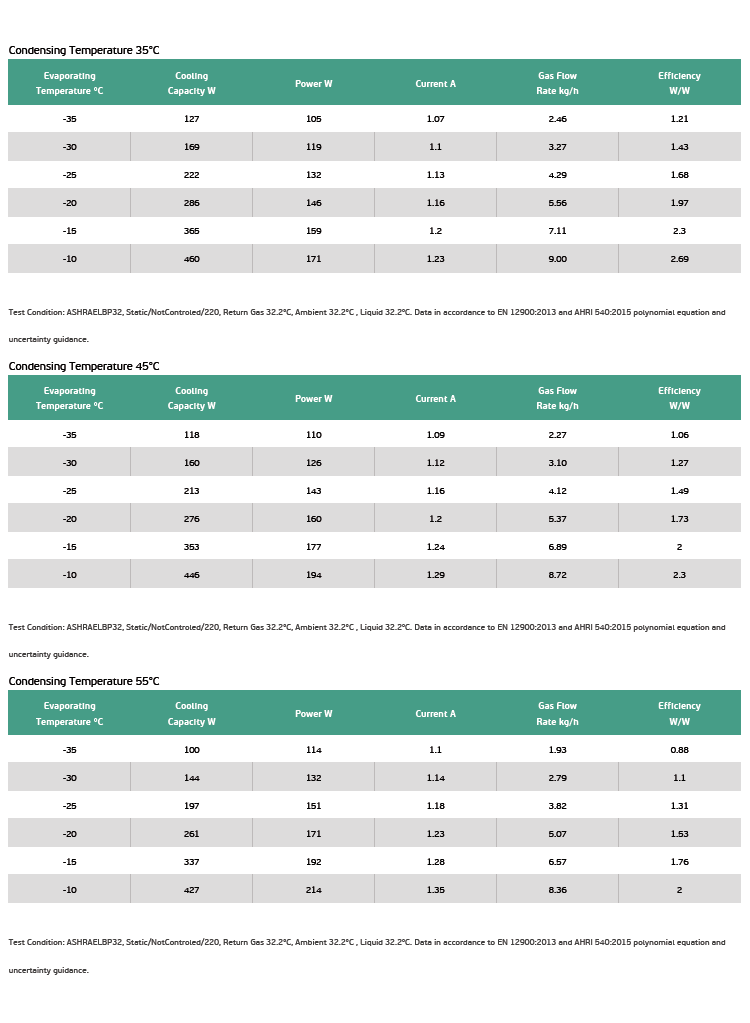Select power value 214 in 55°C table

314,890
